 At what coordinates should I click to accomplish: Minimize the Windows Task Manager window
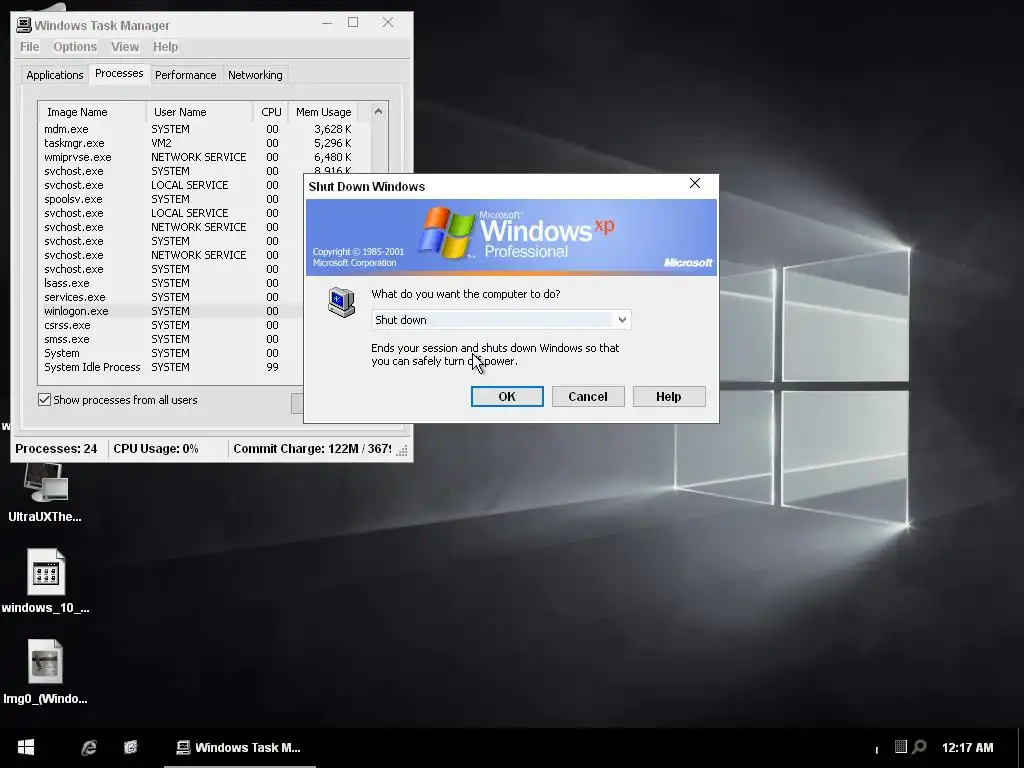click(x=327, y=23)
